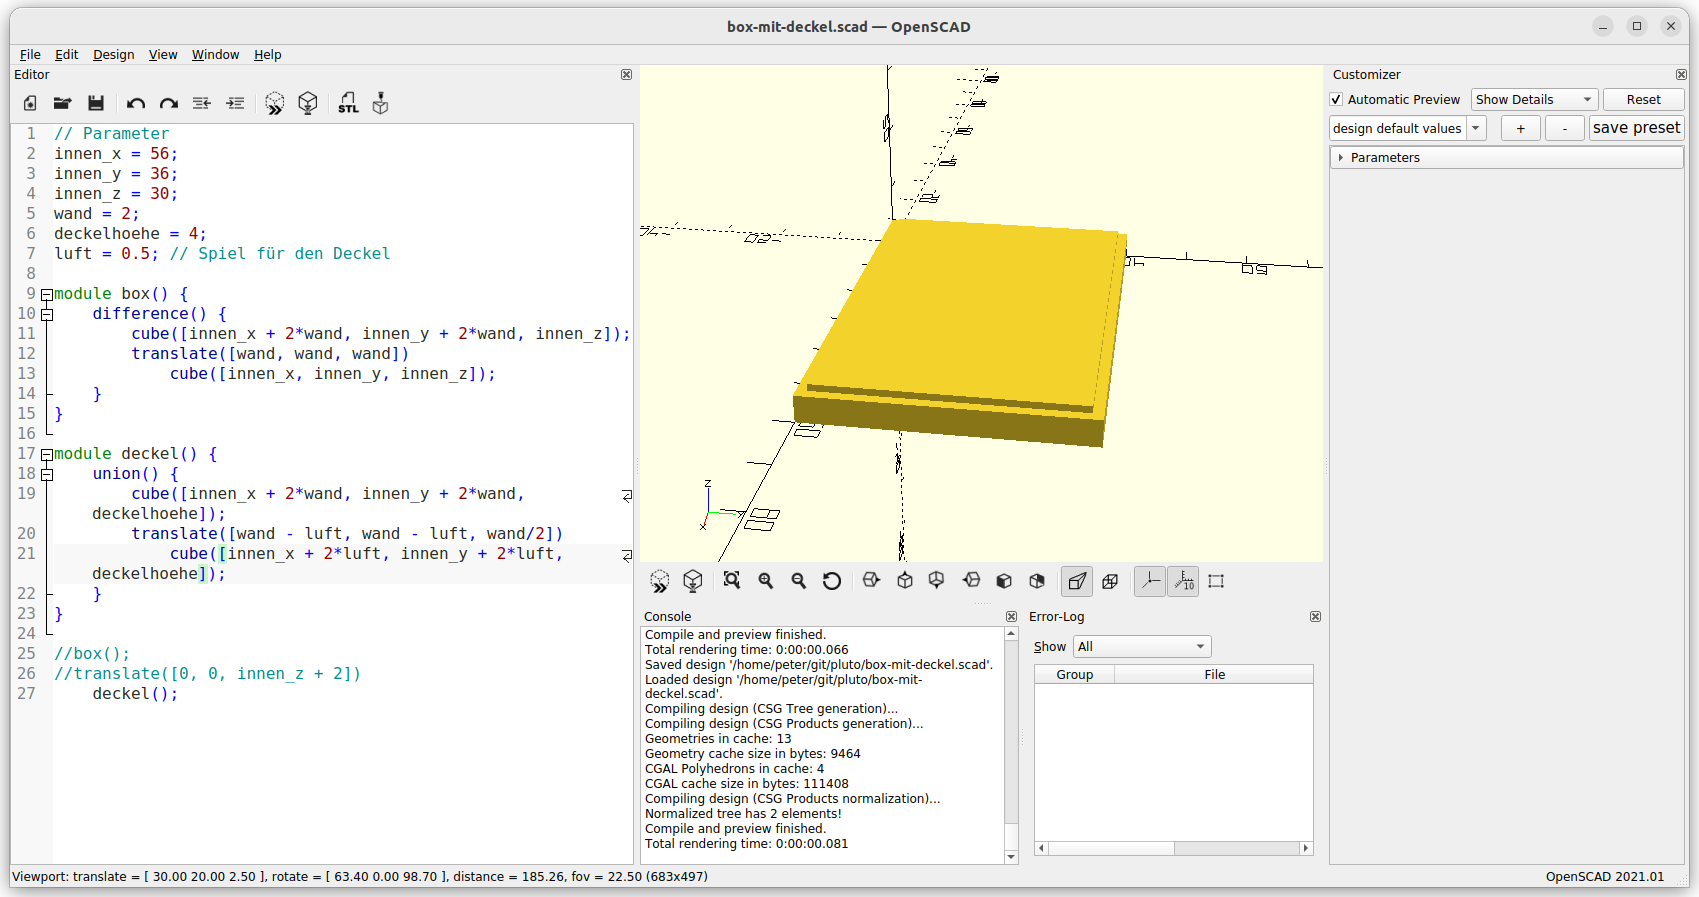
Task: Remove the preset with the - button
Action: pos(1565,128)
